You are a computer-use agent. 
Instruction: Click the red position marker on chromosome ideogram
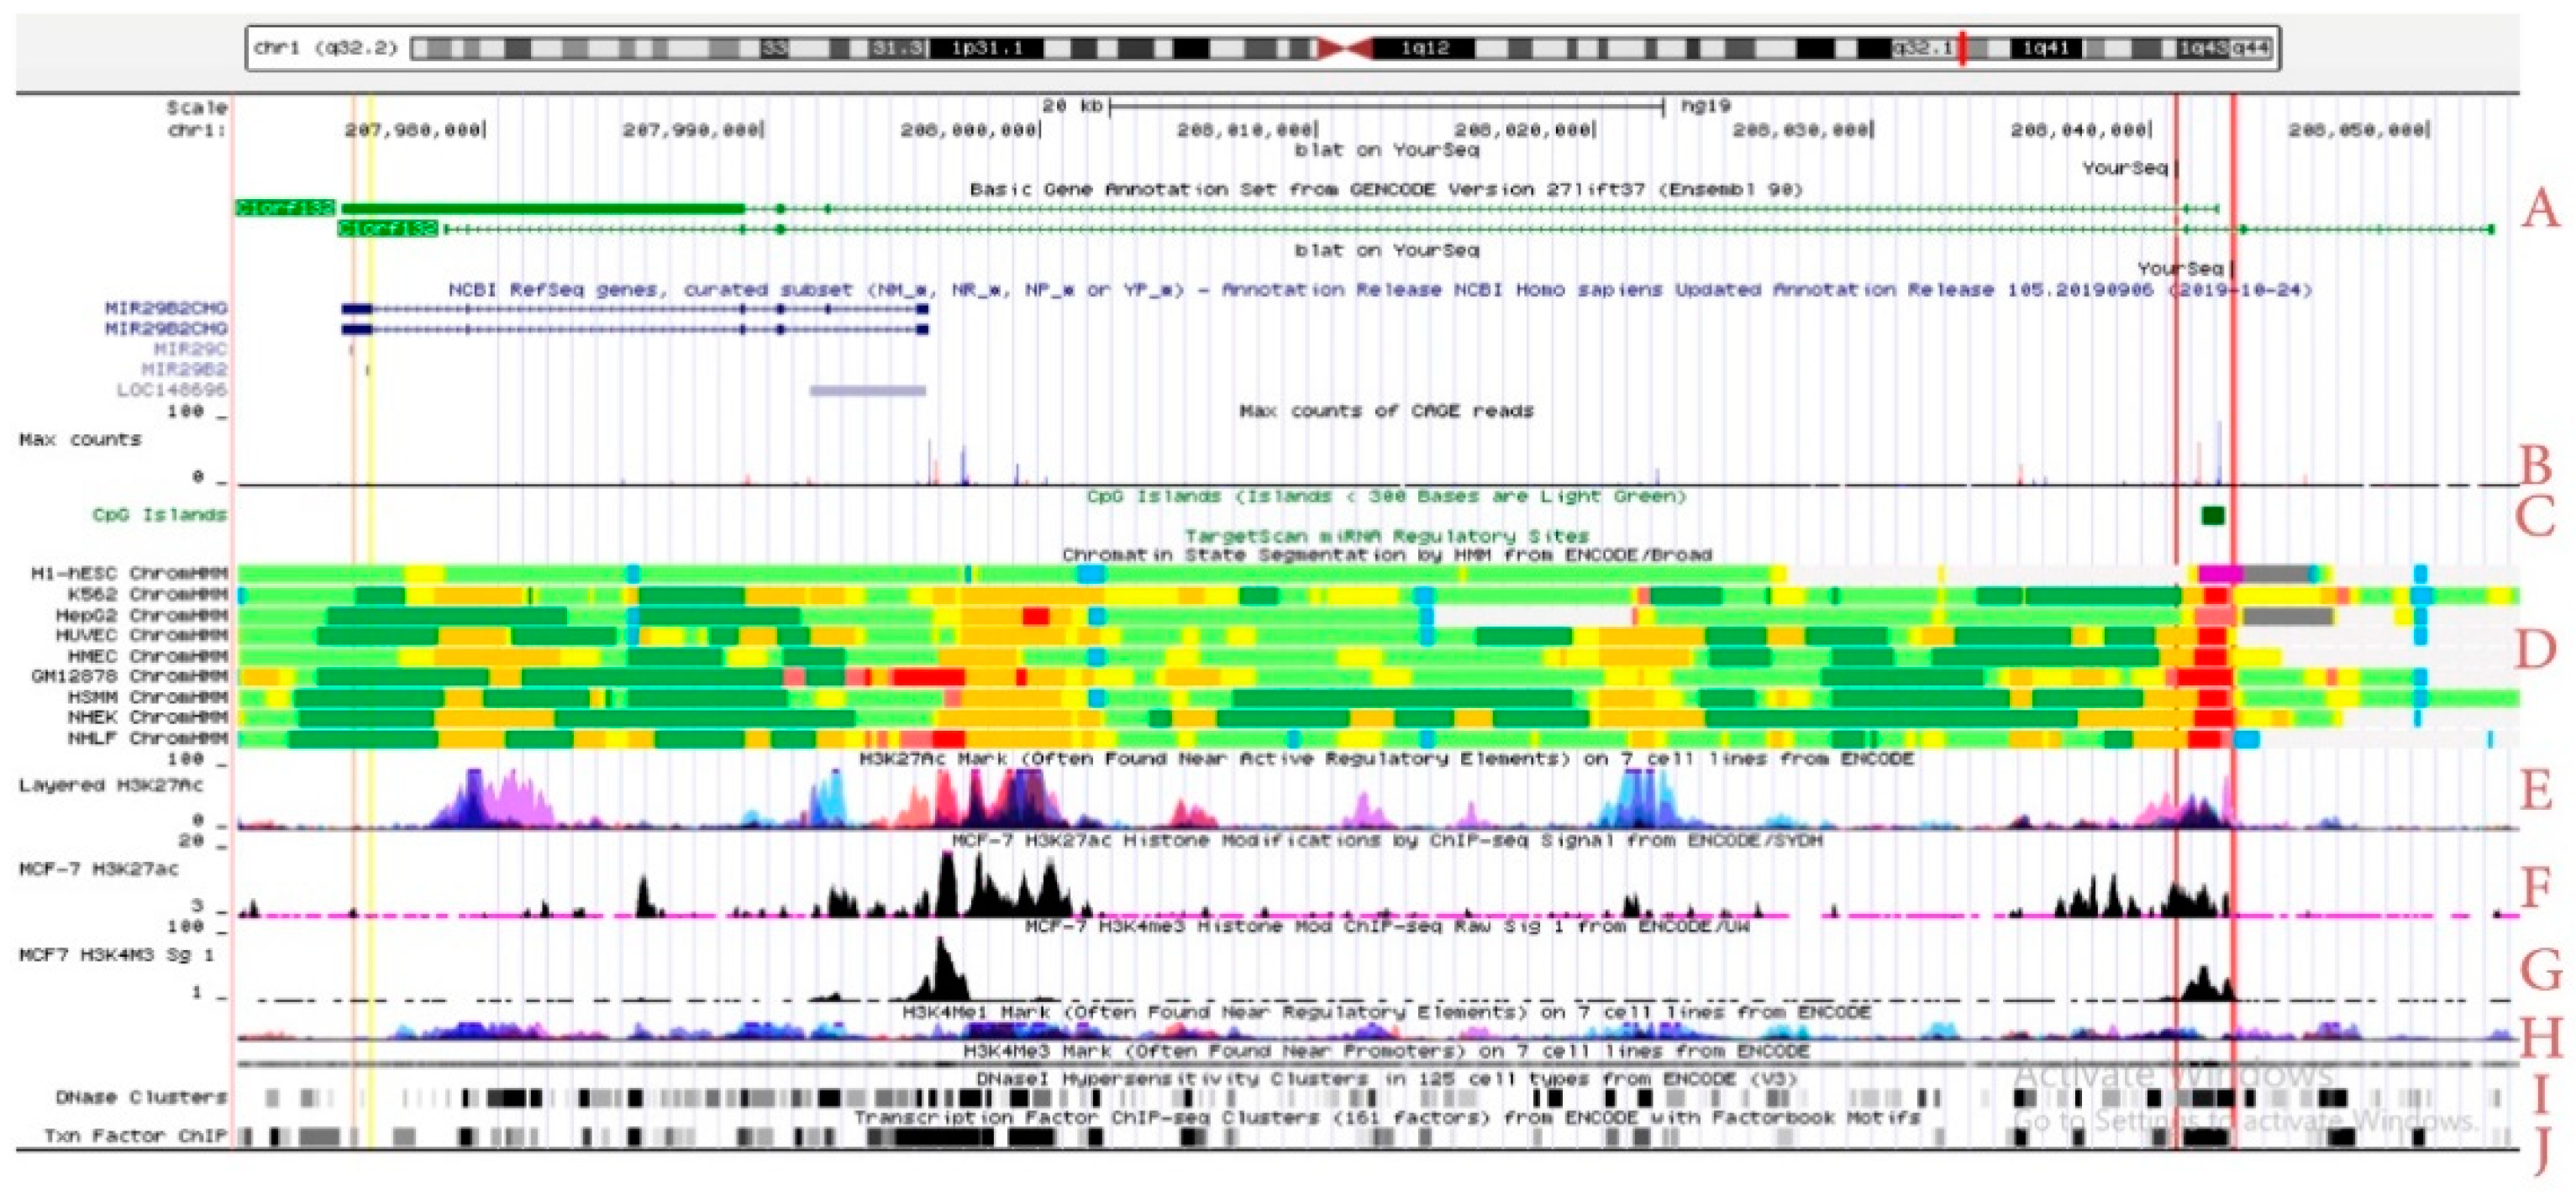1962,48
